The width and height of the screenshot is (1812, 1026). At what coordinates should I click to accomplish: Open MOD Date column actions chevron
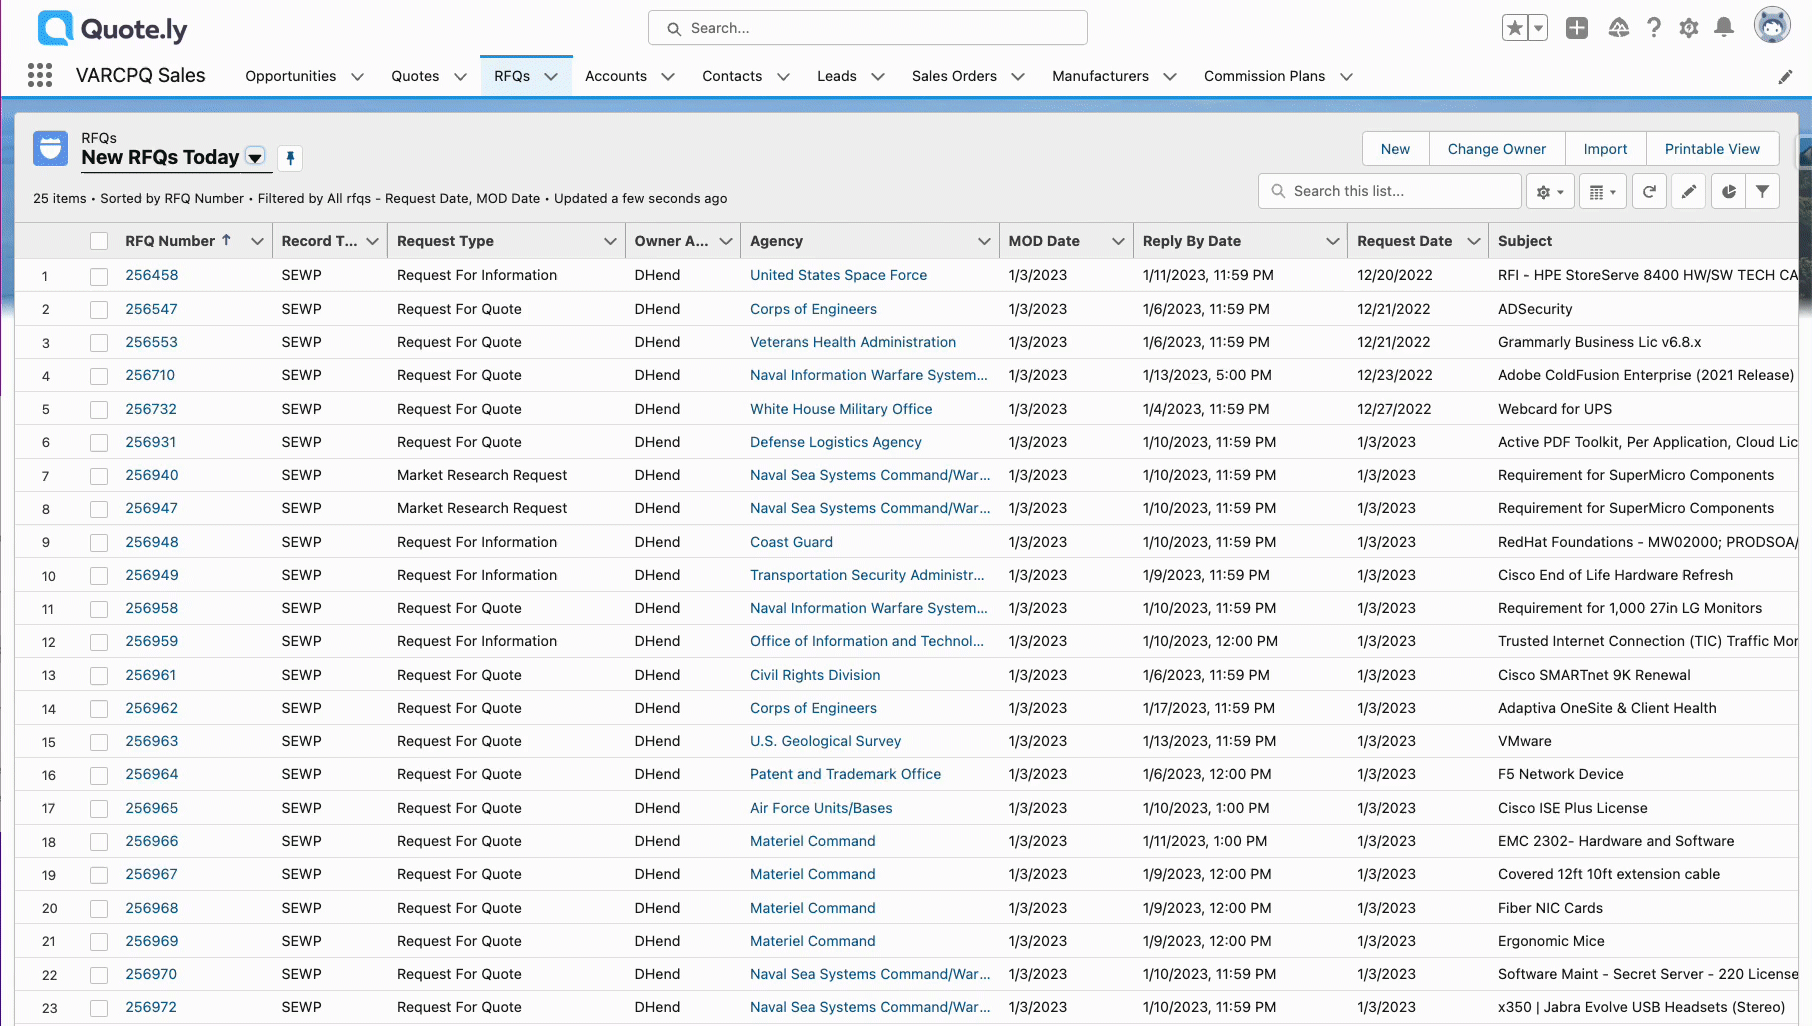tap(1118, 241)
